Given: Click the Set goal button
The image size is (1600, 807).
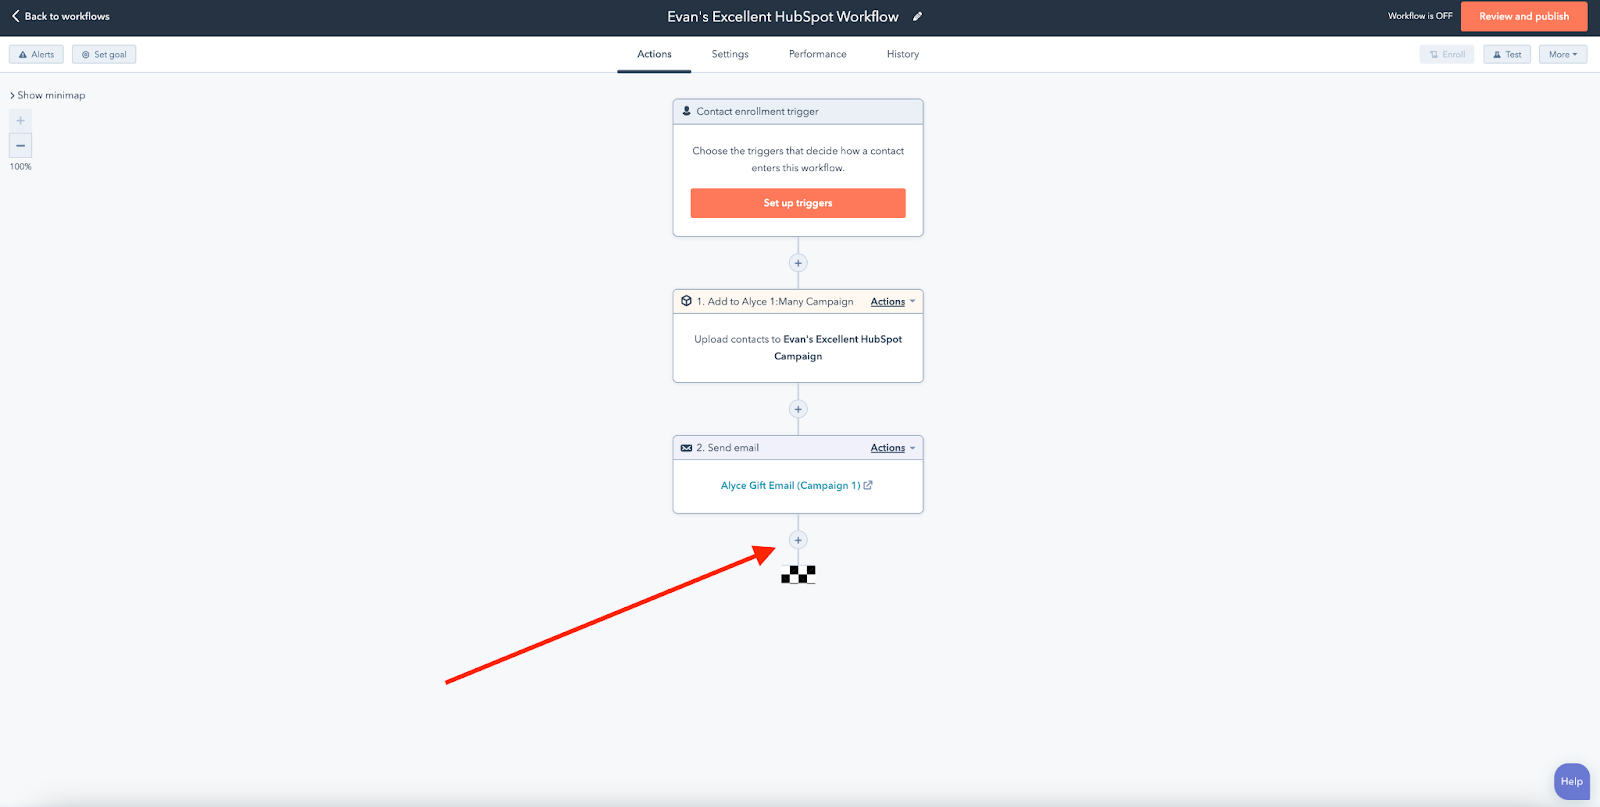Looking at the screenshot, I should (104, 54).
